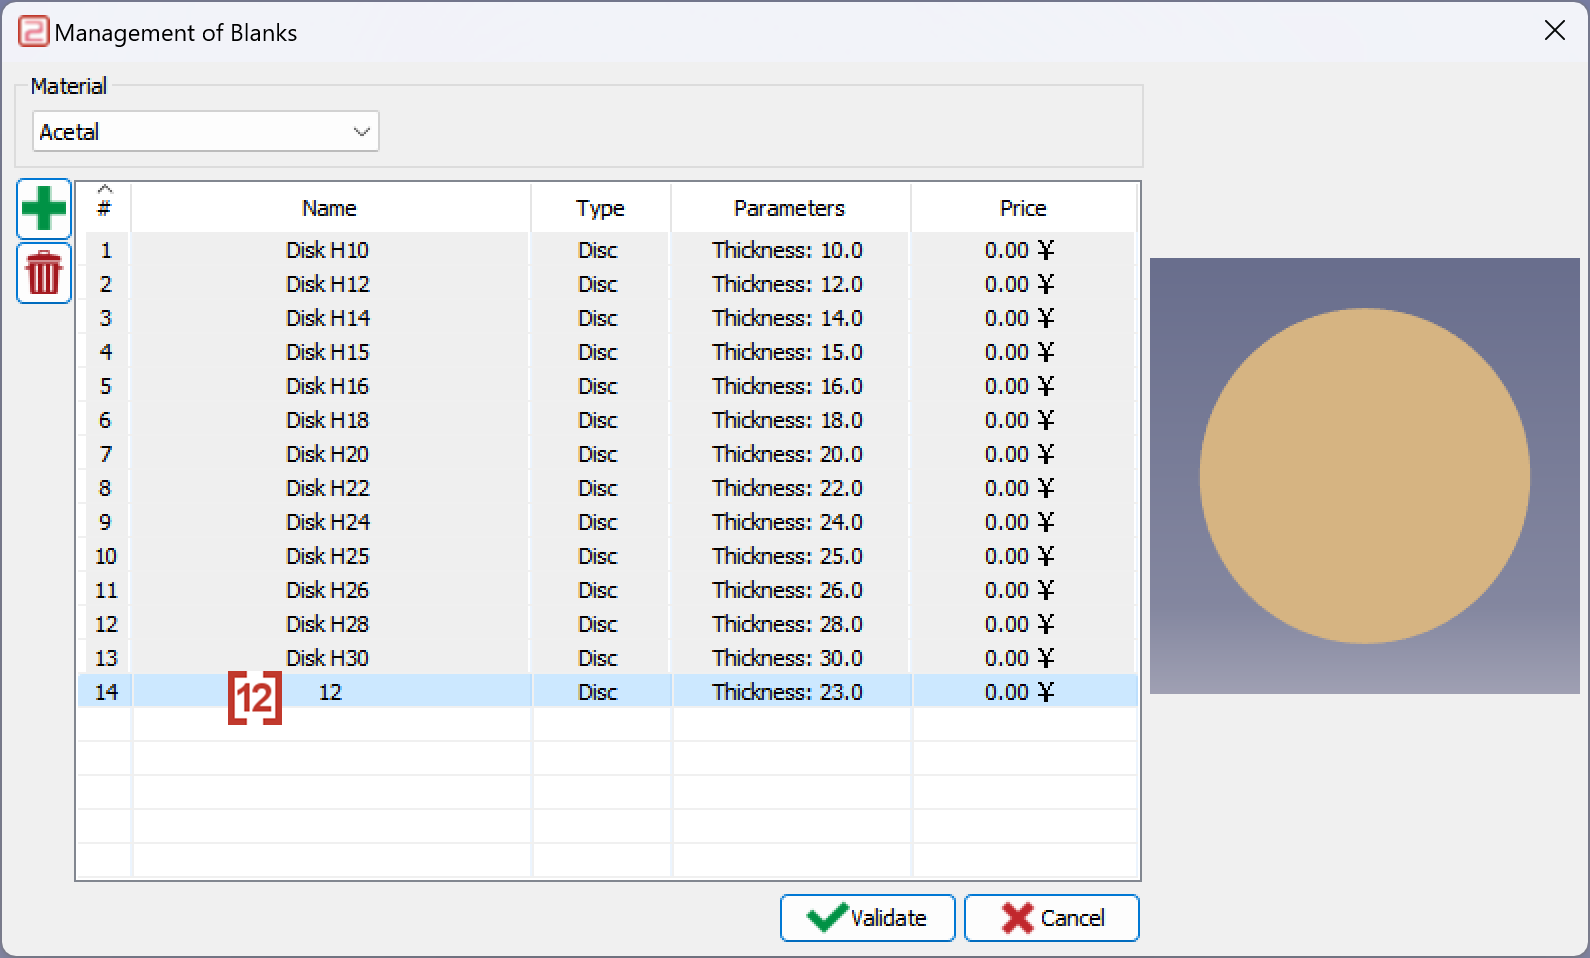Select the Disk H25 name cell
This screenshot has width=1590, height=958.
pyautogui.click(x=330, y=556)
